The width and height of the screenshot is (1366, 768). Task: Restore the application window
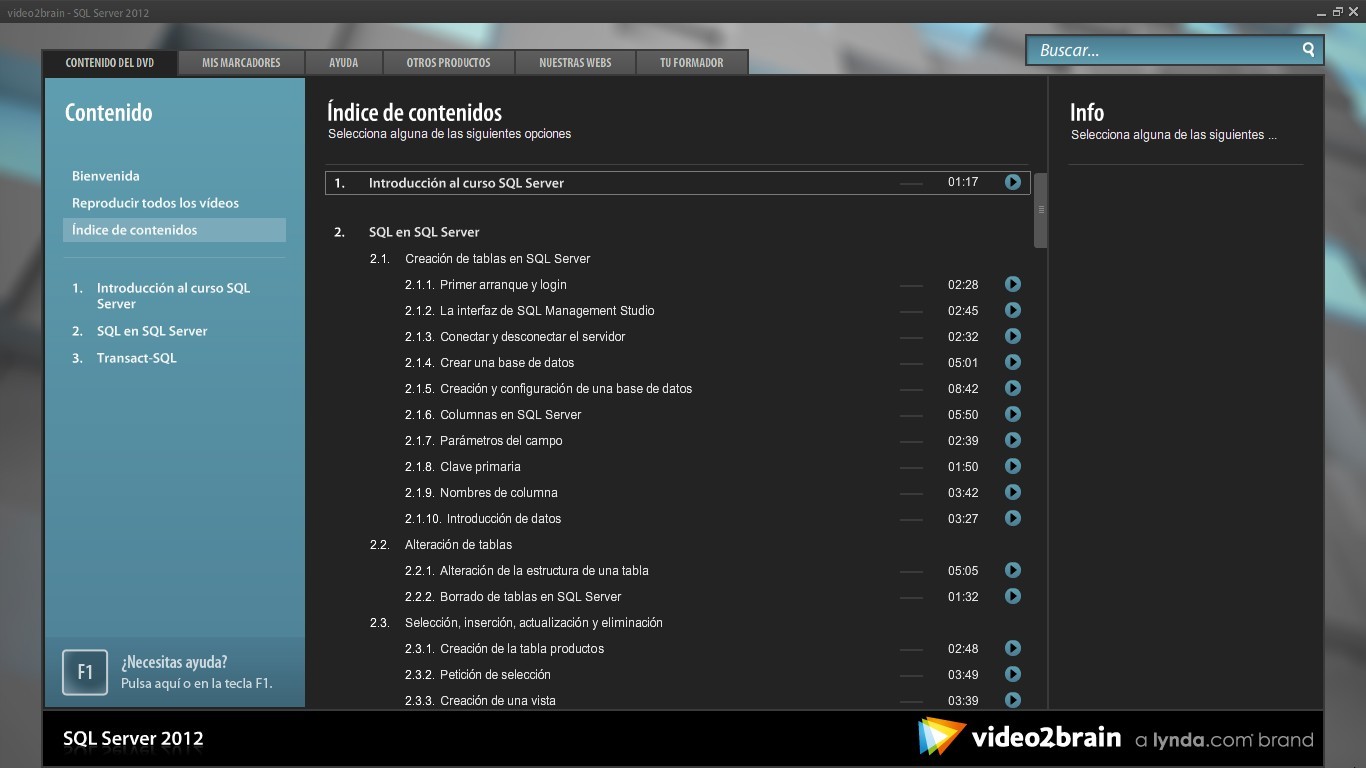pyautogui.click(x=1338, y=11)
